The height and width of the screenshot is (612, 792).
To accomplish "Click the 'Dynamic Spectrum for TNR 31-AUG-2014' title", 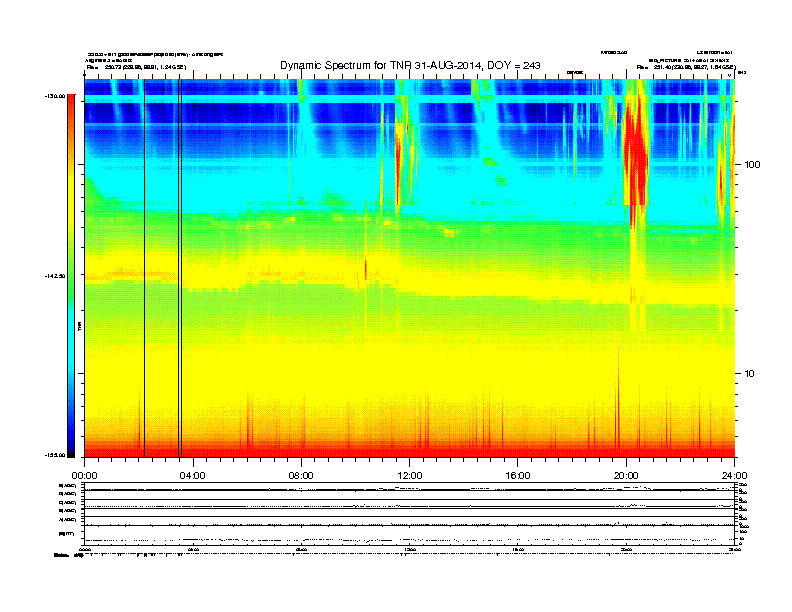I will 410,66.
